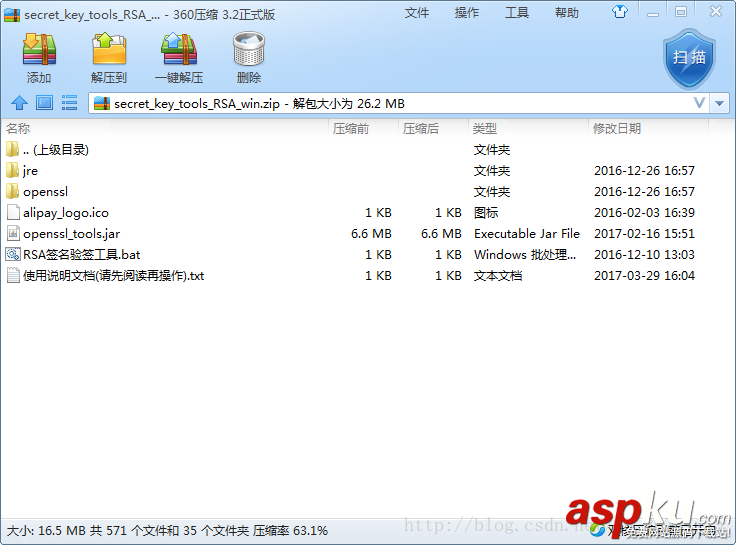Viewport: 736px width, 545px height.
Task: Expand the address bar V dropdown
Action: (x=699, y=103)
